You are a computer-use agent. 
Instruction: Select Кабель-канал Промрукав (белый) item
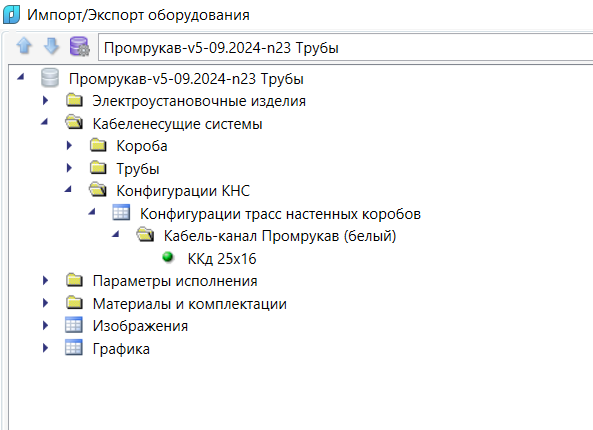pyautogui.click(x=280, y=236)
